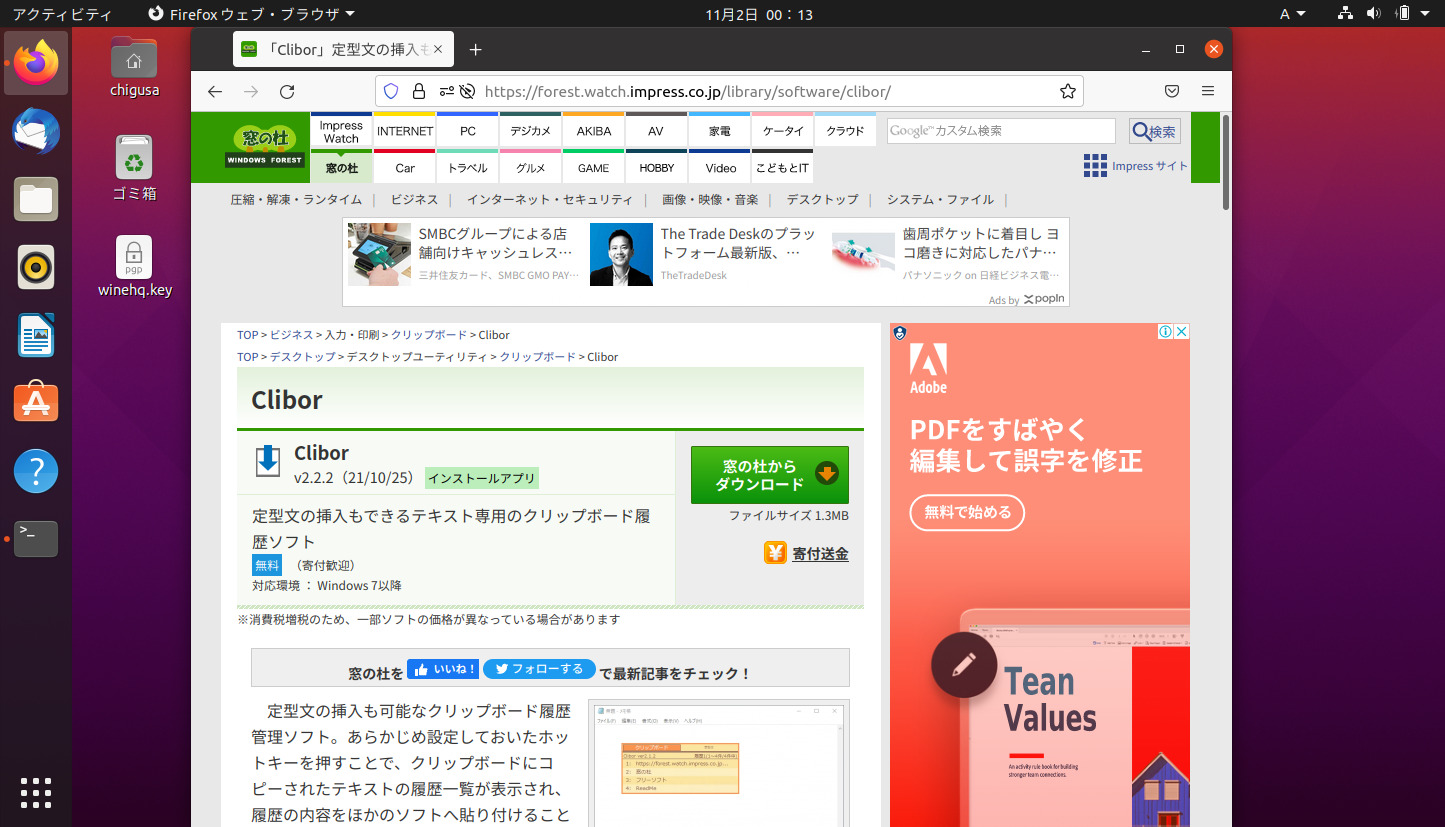The width and height of the screenshot is (1445, 827).
Task: Save page to Pocket
Action: pos(1172,92)
